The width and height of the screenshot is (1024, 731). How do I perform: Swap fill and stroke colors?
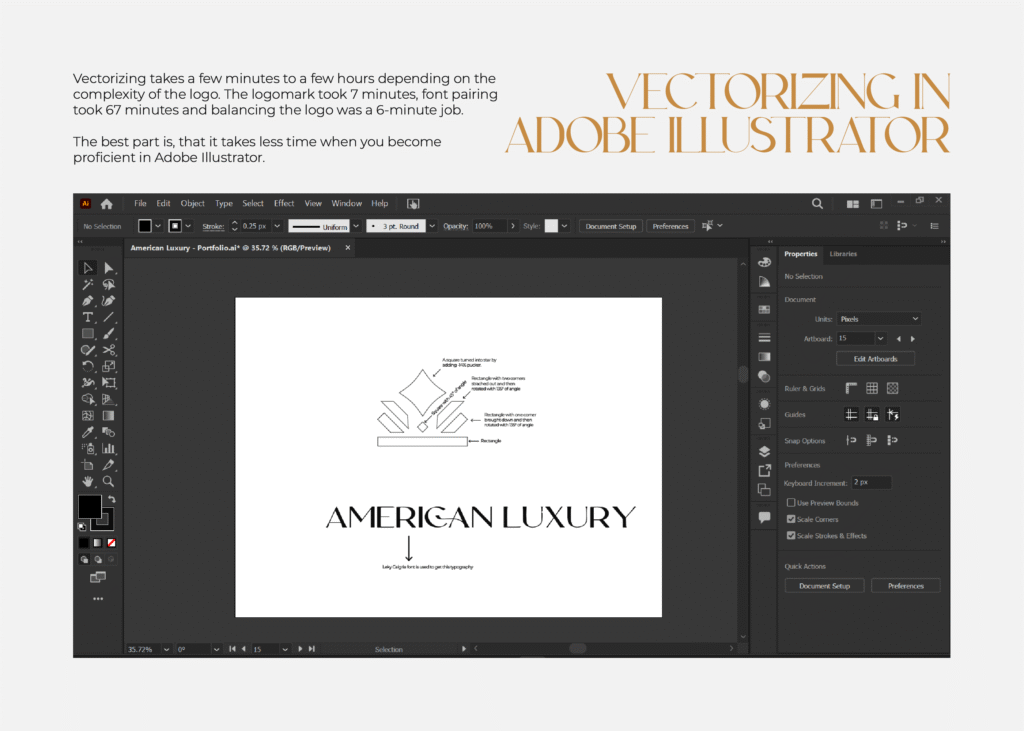[x=112, y=499]
